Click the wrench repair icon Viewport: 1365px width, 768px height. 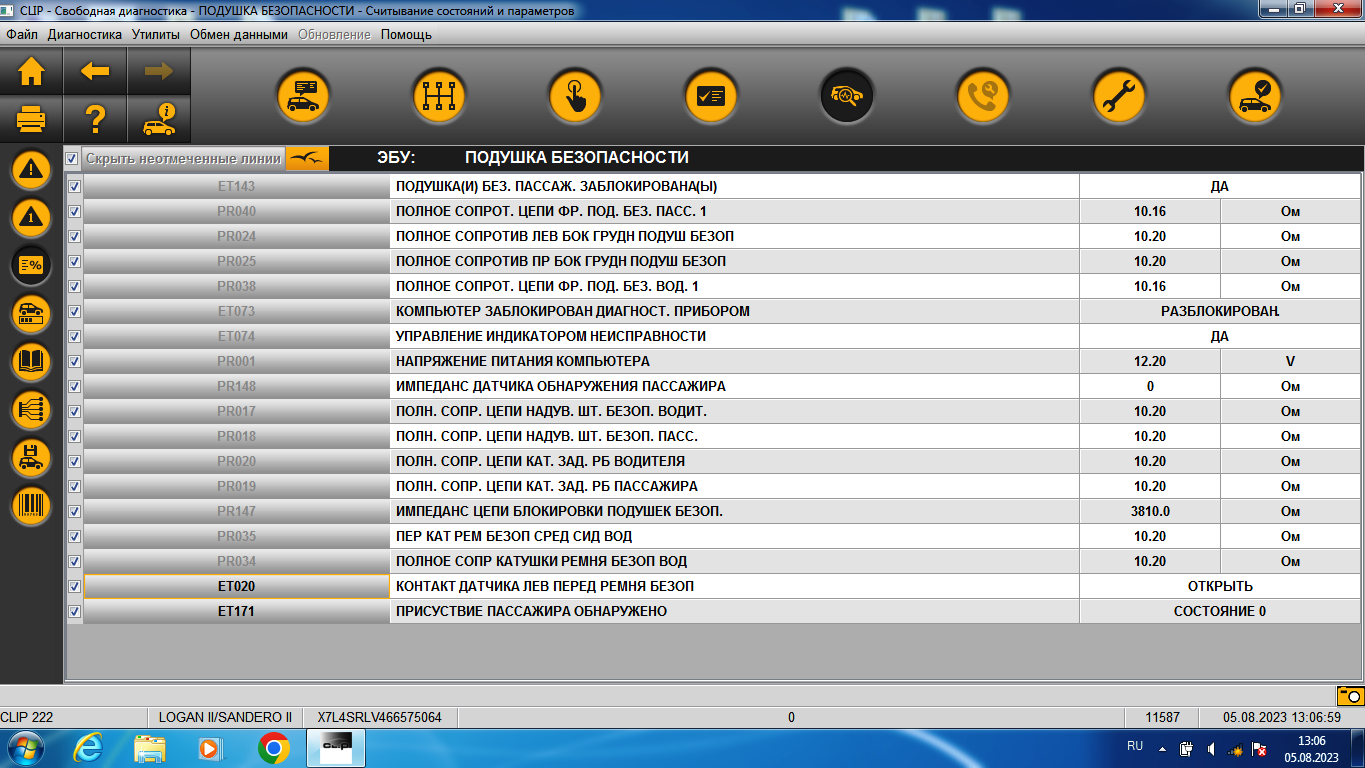click(x=1118, y=96)
